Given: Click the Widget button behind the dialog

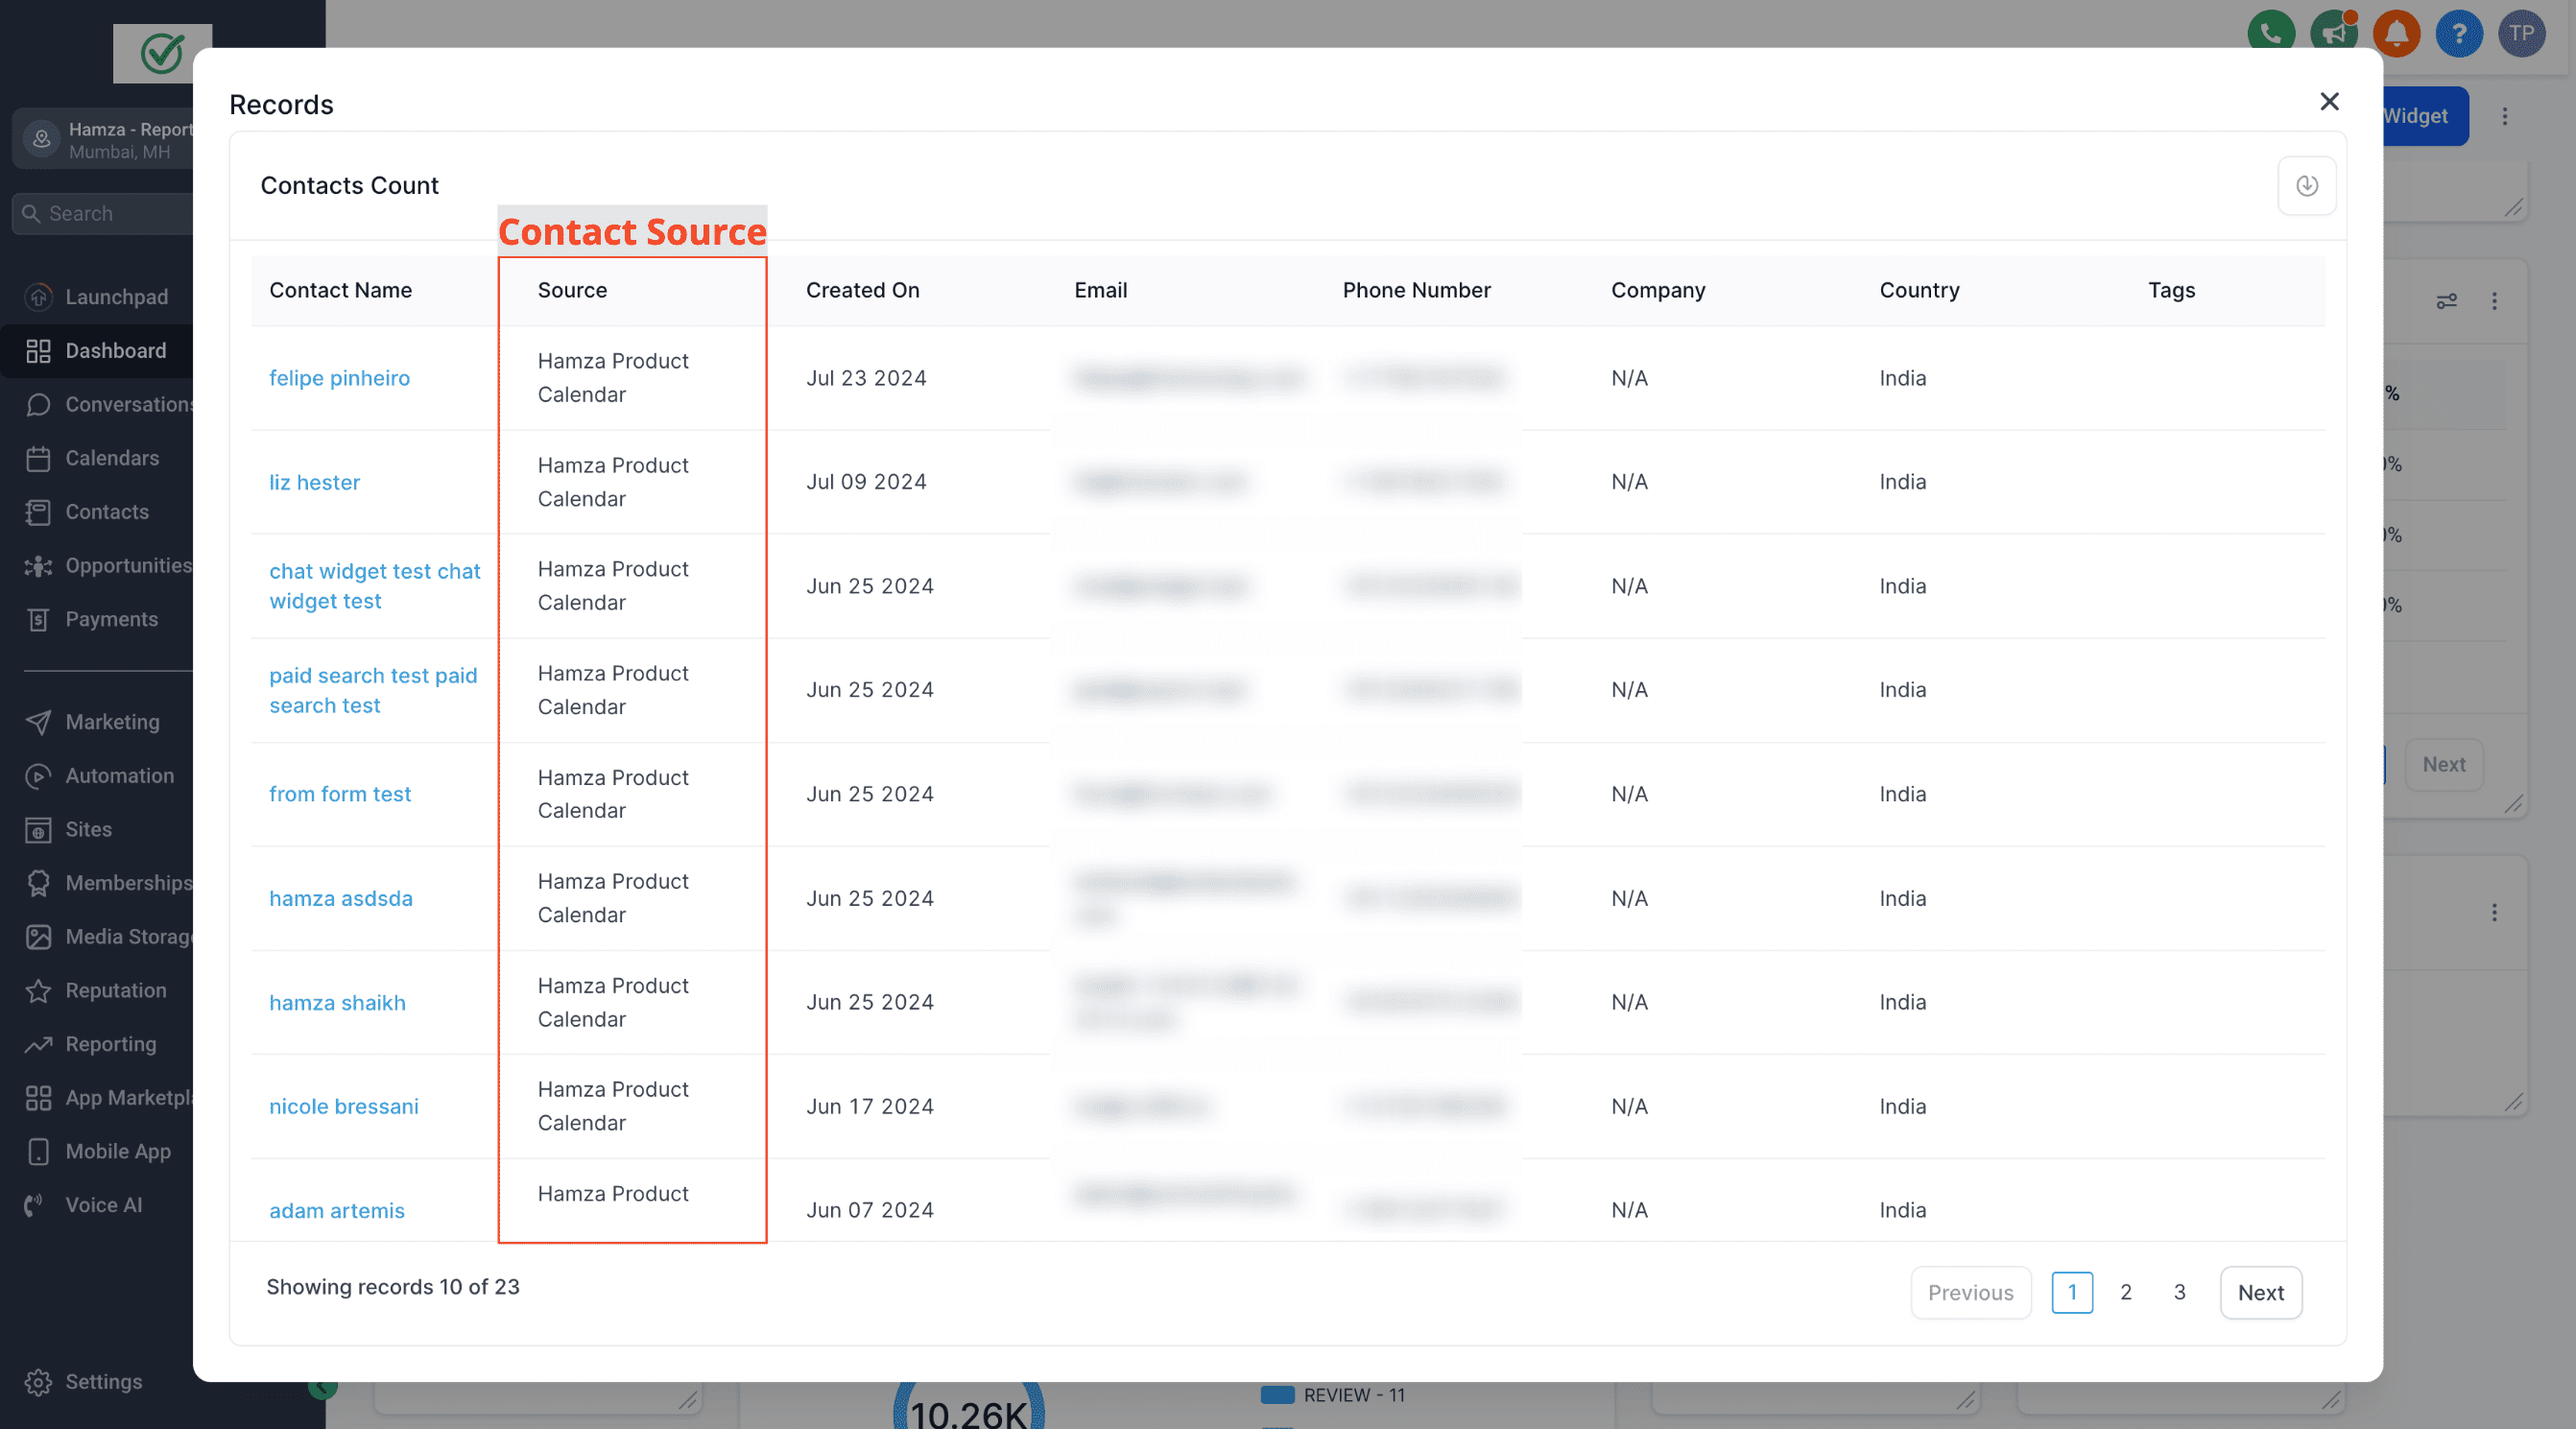Looking at the screenshot, I should [x=2425, y=116].
